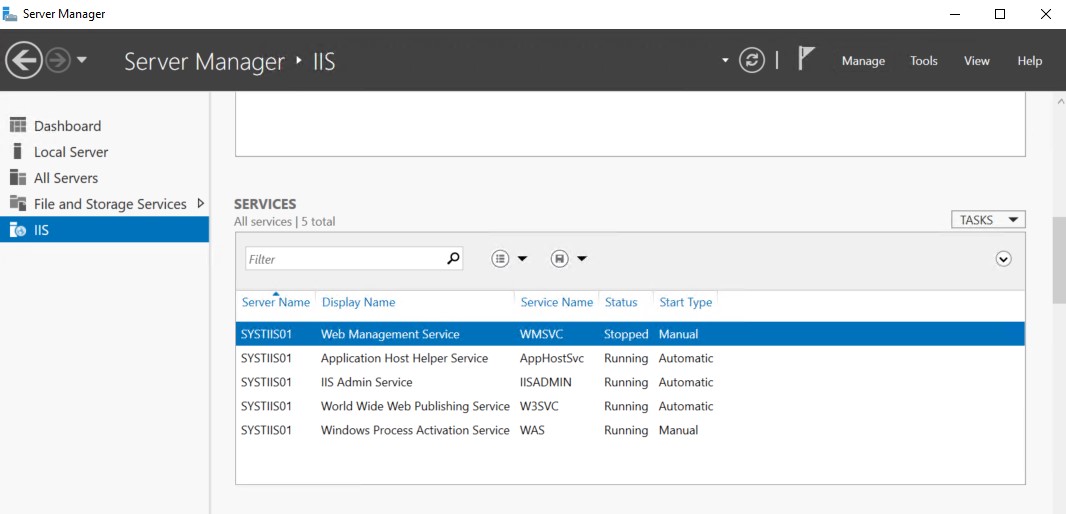Open the TASKS dropdown
1066x514 pixels.
point(988,220)
